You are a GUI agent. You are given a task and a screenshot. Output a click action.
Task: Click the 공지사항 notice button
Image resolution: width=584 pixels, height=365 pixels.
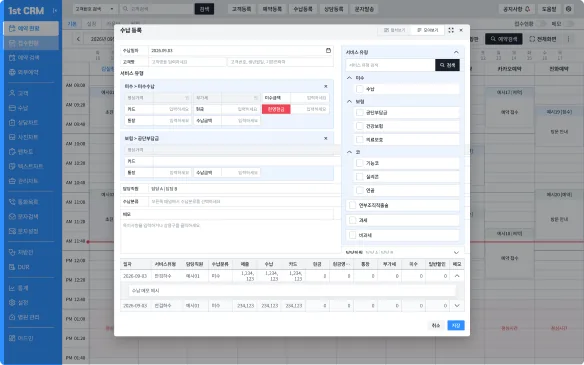pos(516,9)
